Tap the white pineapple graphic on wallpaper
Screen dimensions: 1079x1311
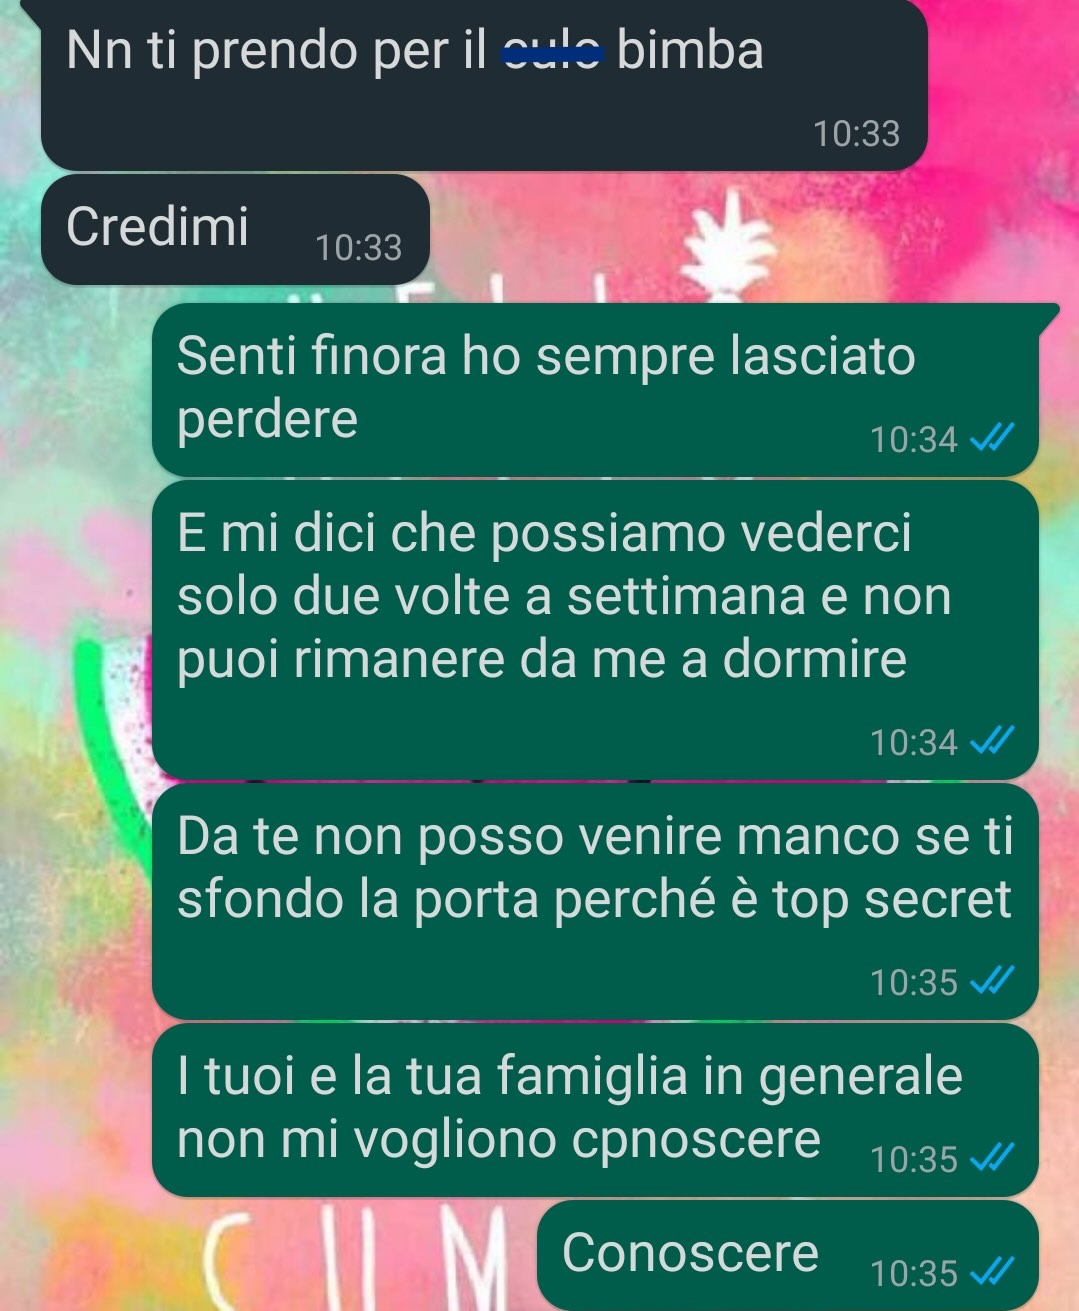[735, 253]
